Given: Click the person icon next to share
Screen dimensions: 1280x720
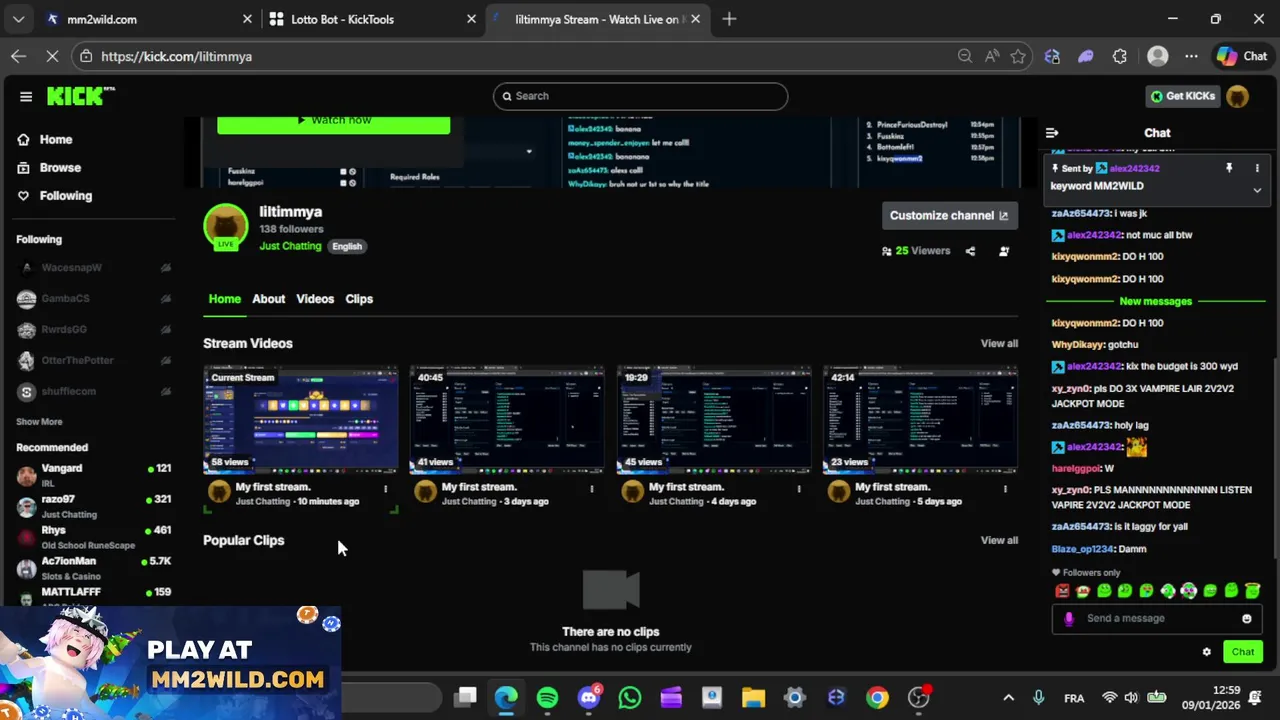Looking at the screenshot, I should 1004,251.
